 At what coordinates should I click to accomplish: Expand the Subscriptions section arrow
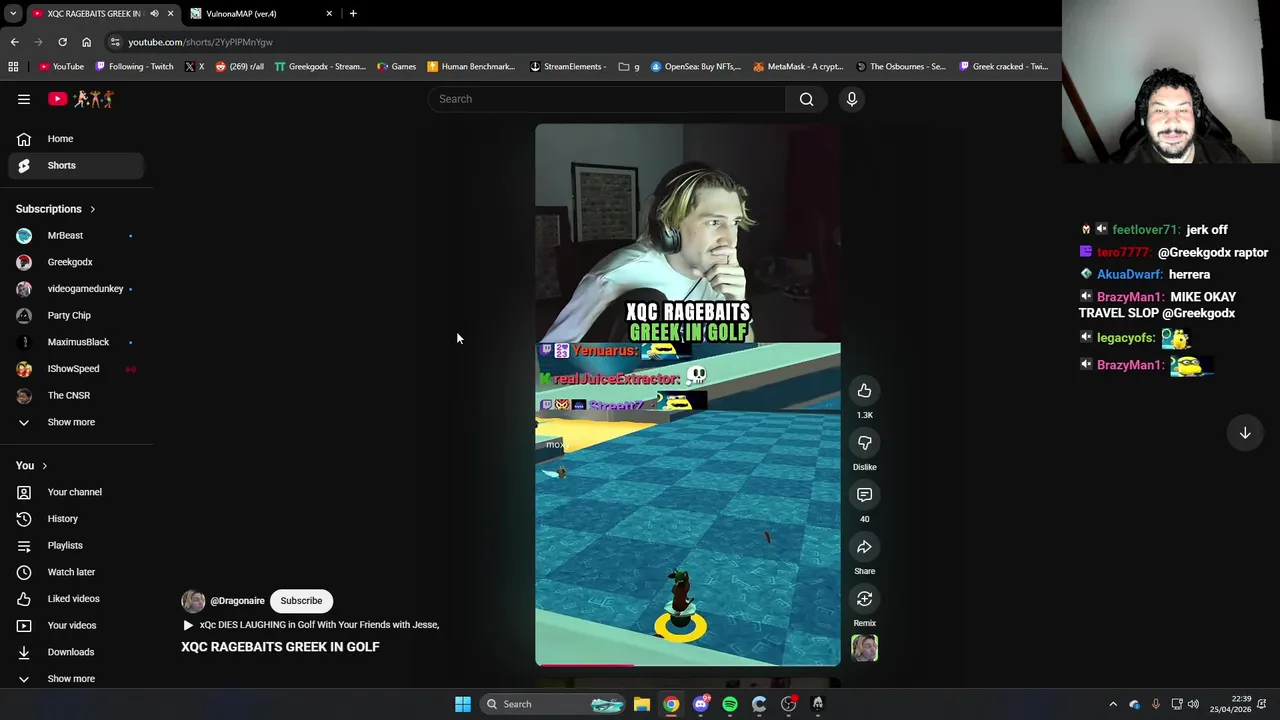[x=92, y=209]
